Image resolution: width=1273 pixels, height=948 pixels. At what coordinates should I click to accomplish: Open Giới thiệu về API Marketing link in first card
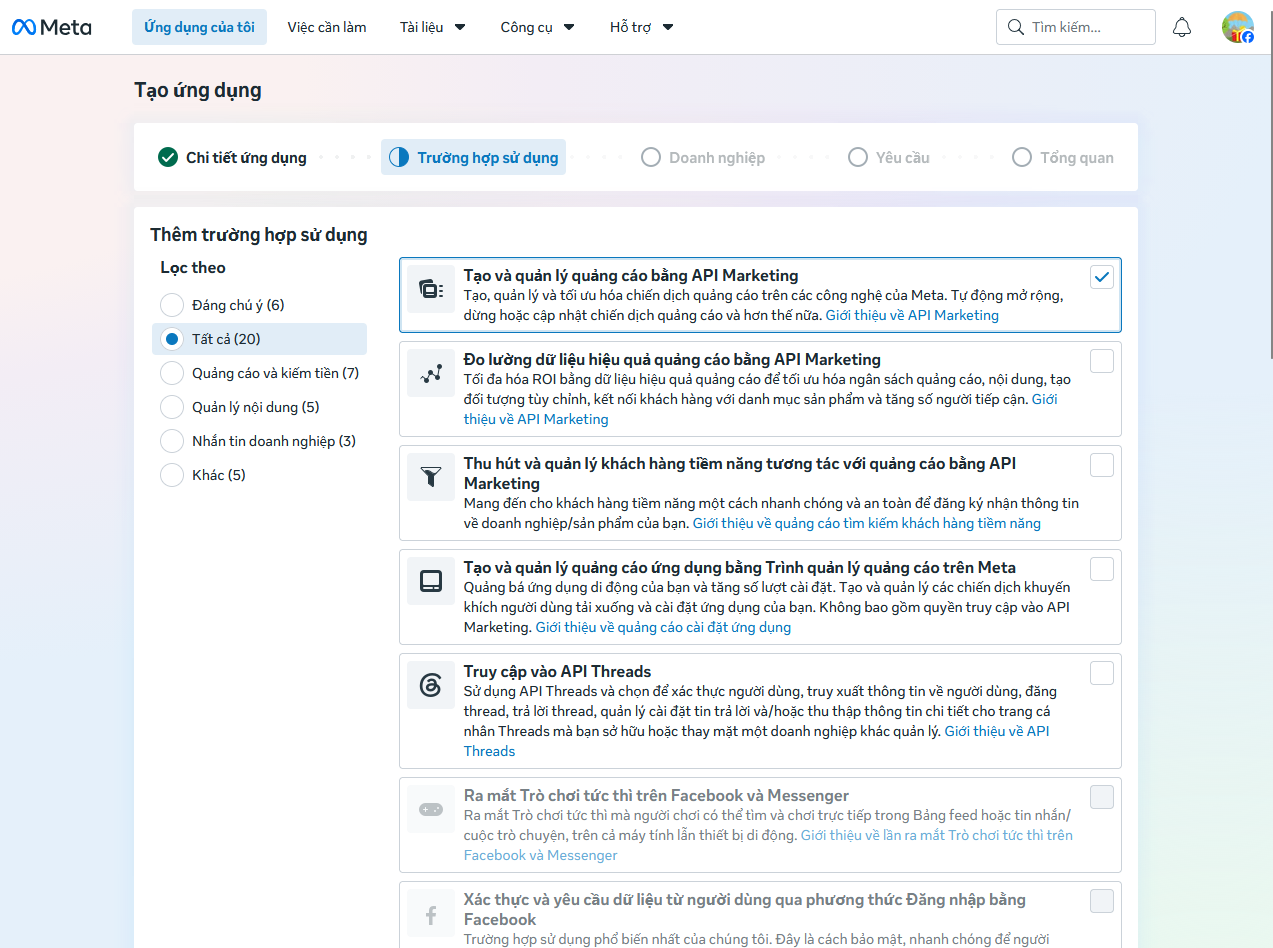[912, 315]
